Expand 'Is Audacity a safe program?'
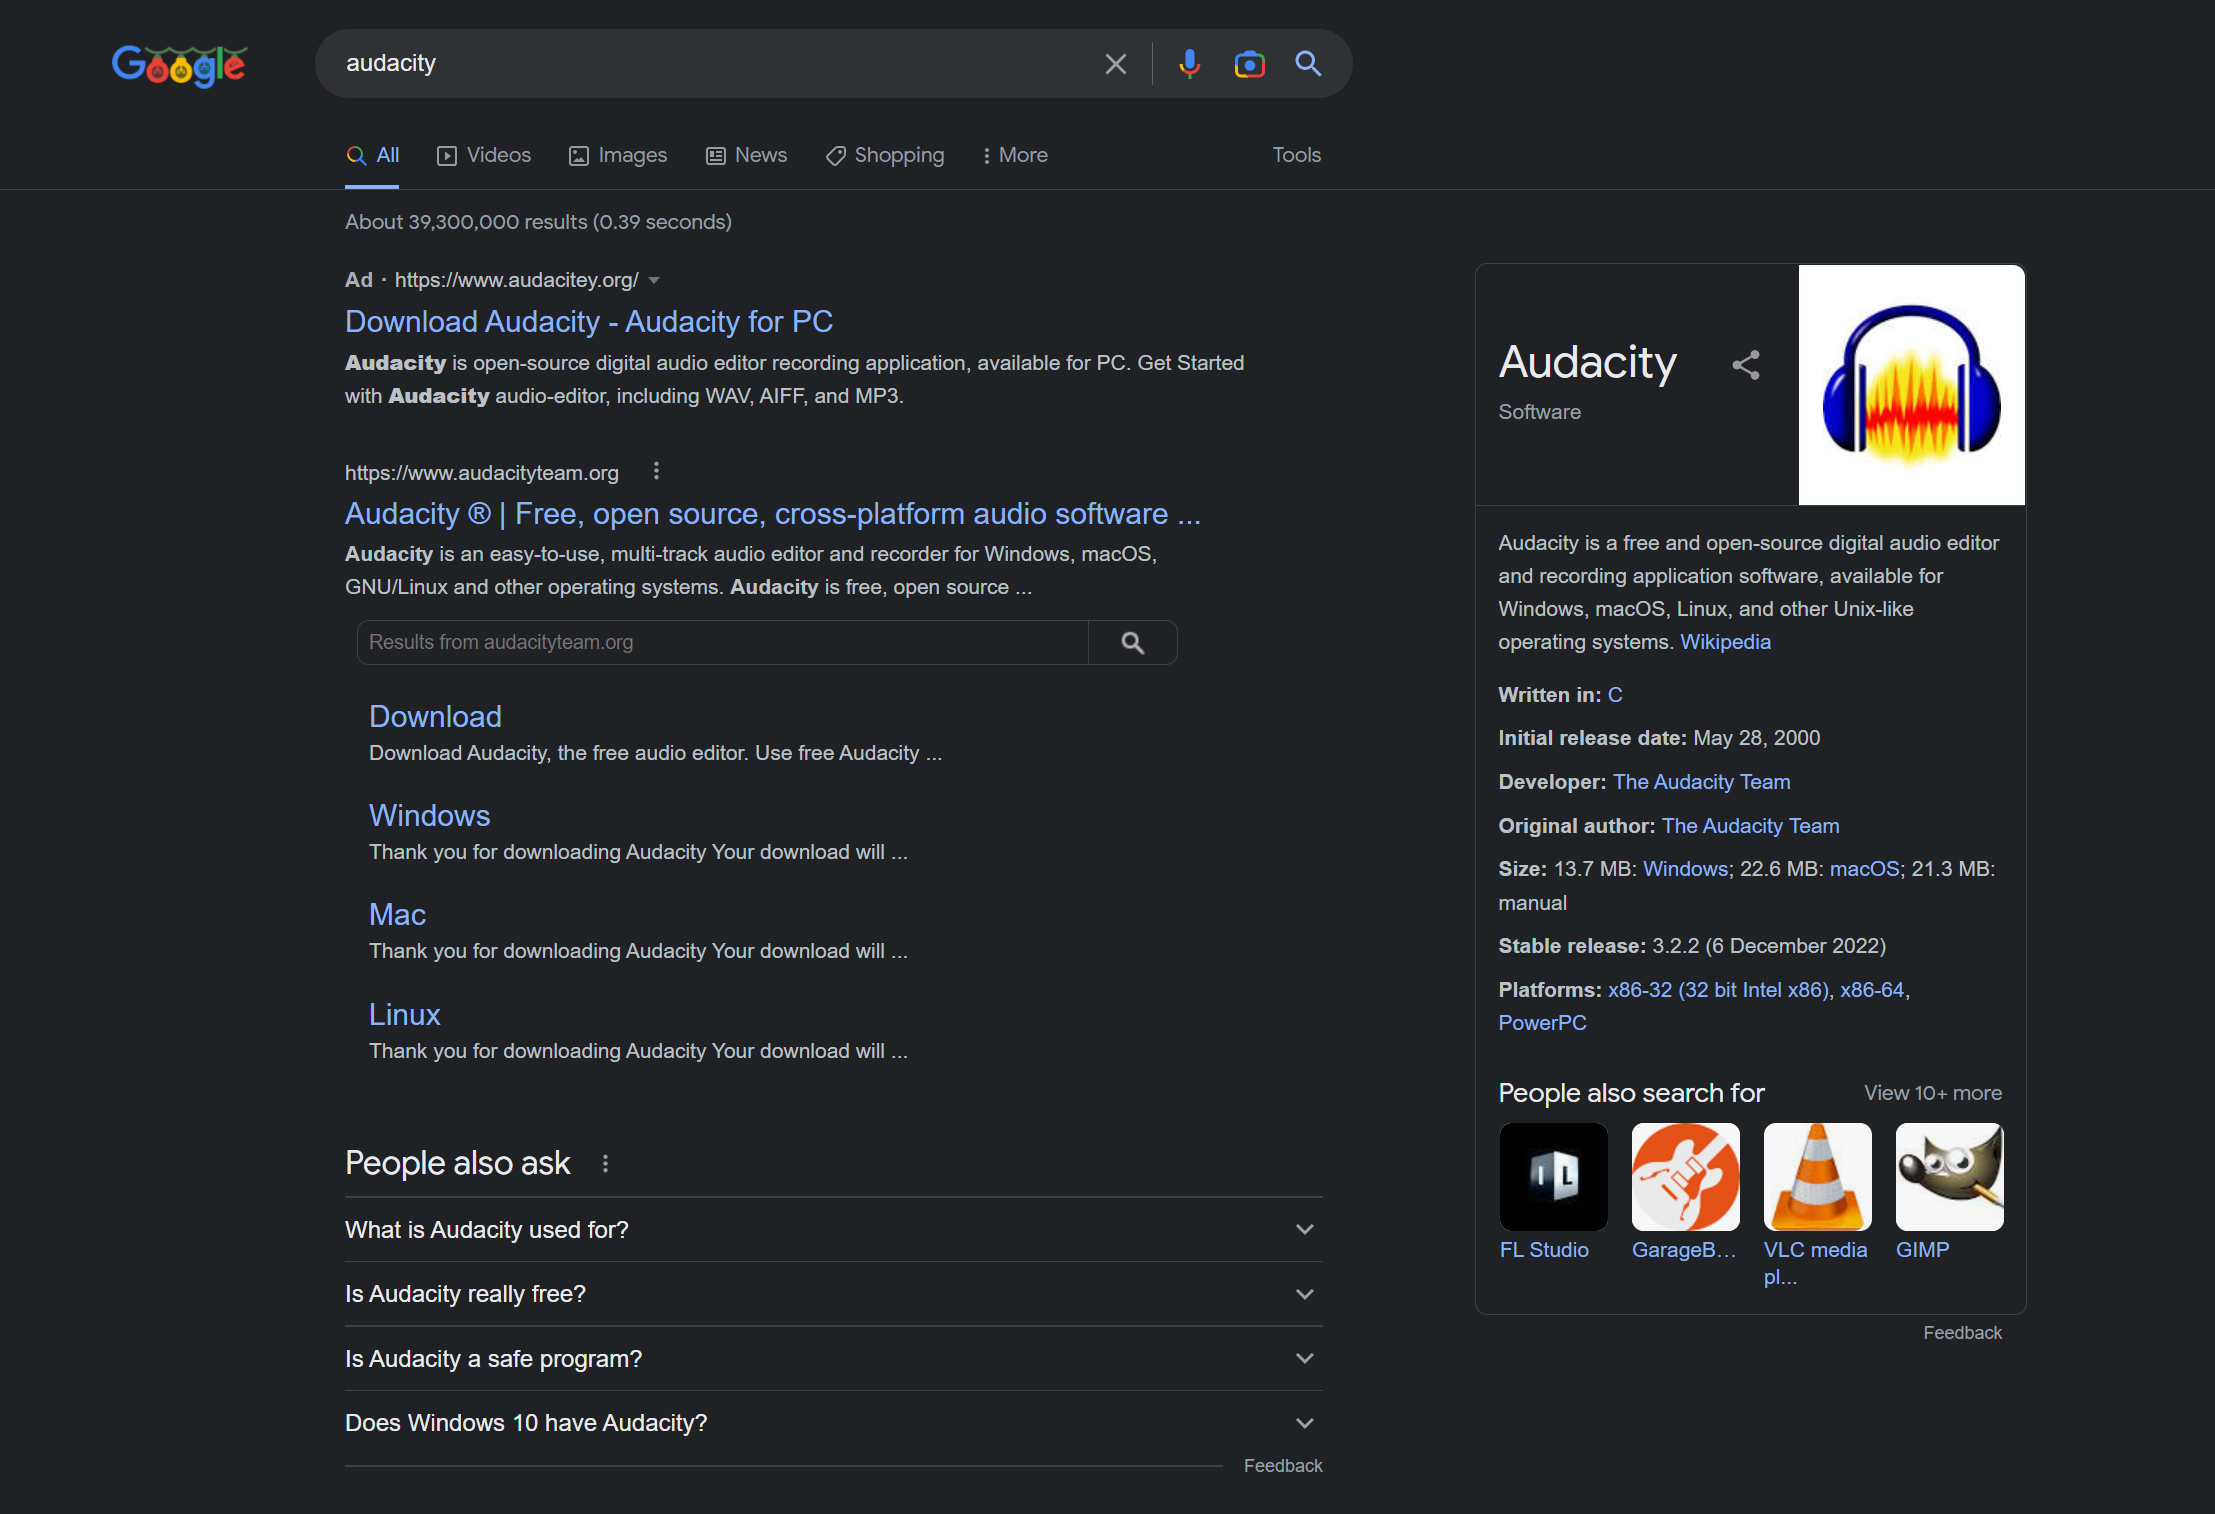 click(833, 1358)
